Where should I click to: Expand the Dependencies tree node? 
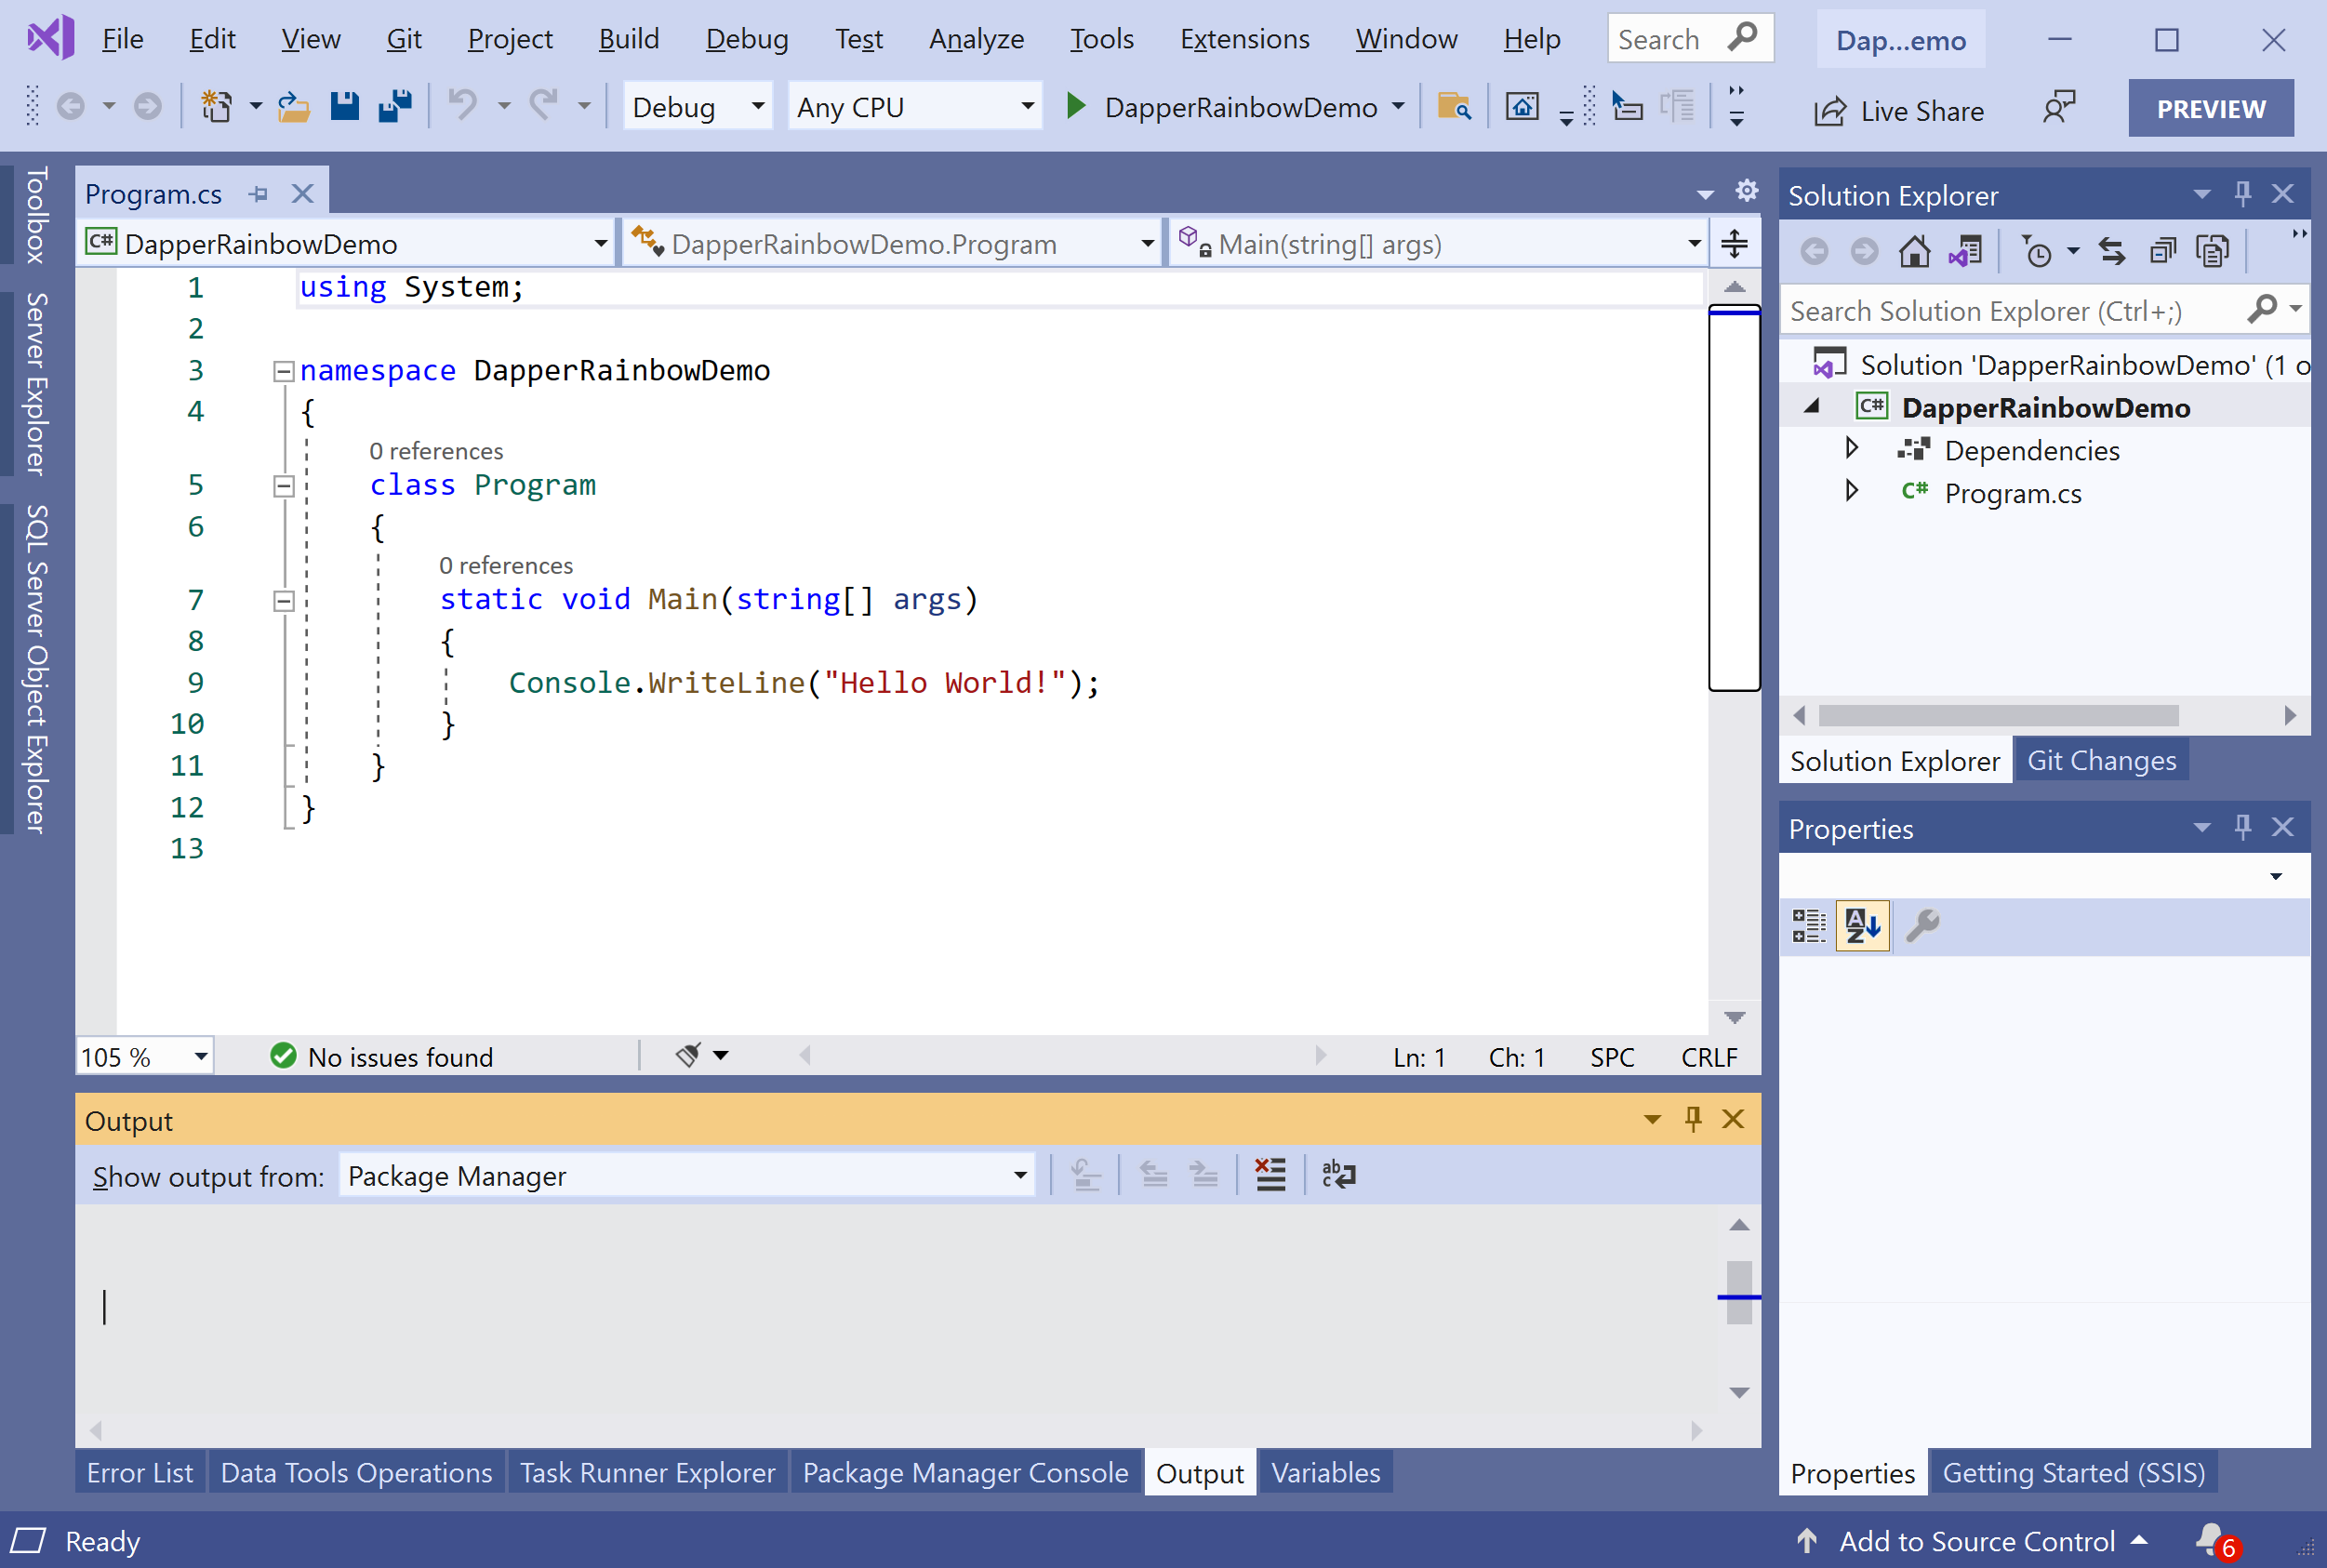[1851, 448]
